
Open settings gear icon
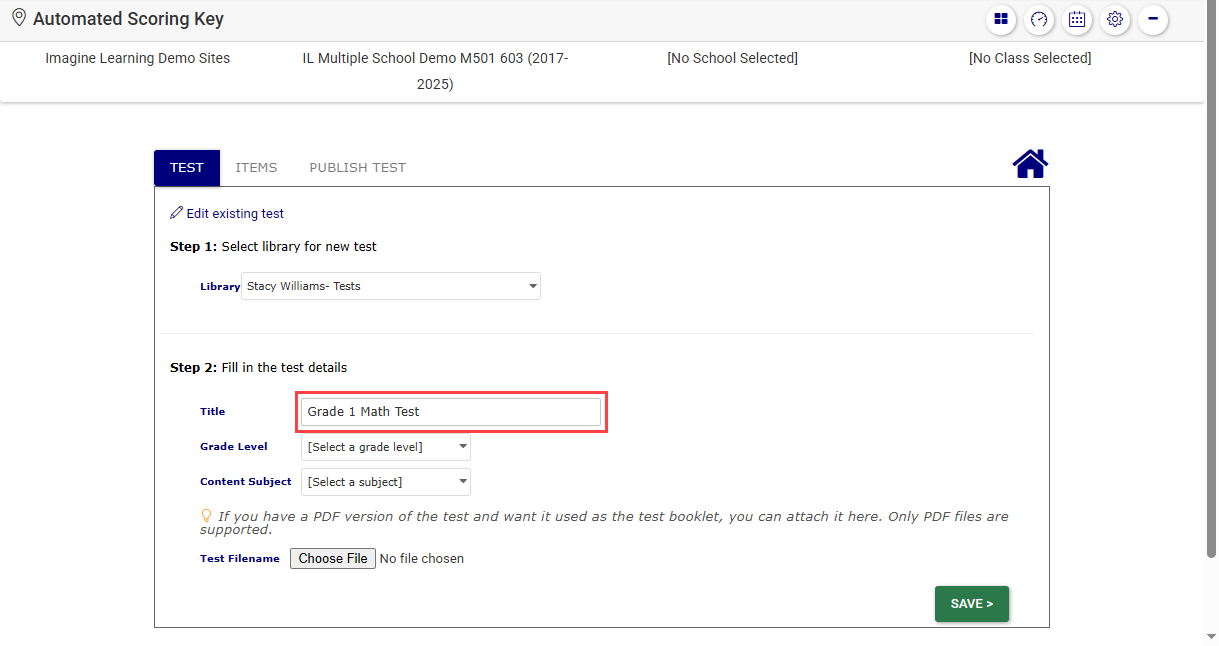1115,19
